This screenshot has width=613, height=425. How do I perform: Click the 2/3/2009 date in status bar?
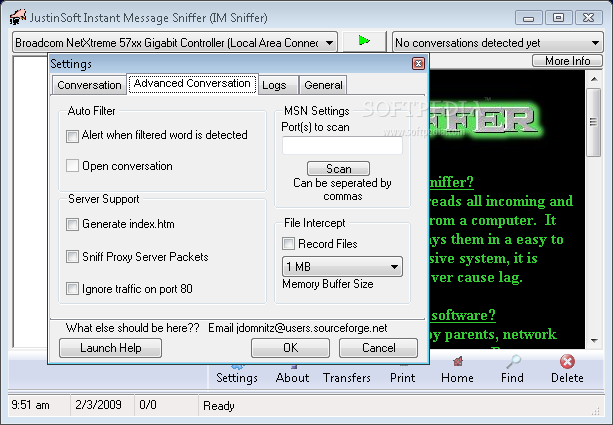98,405
